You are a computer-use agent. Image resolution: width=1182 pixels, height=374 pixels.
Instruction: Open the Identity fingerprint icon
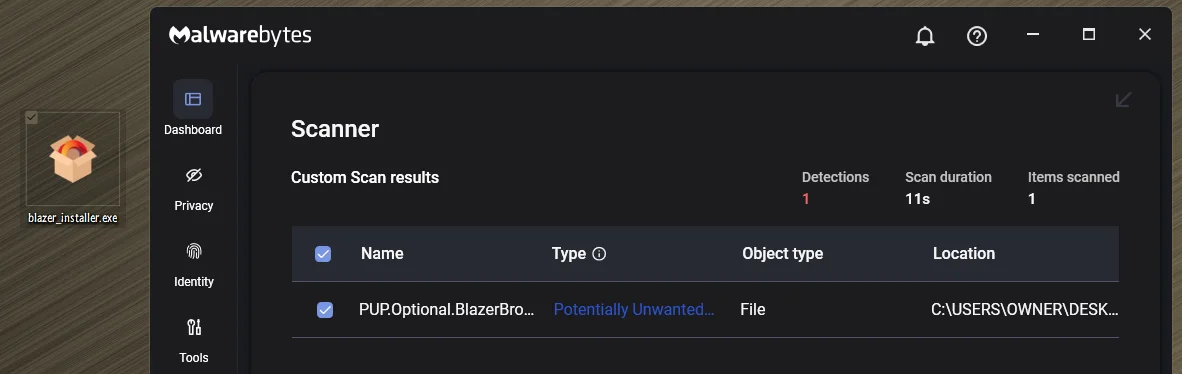[x=194, y=251]
